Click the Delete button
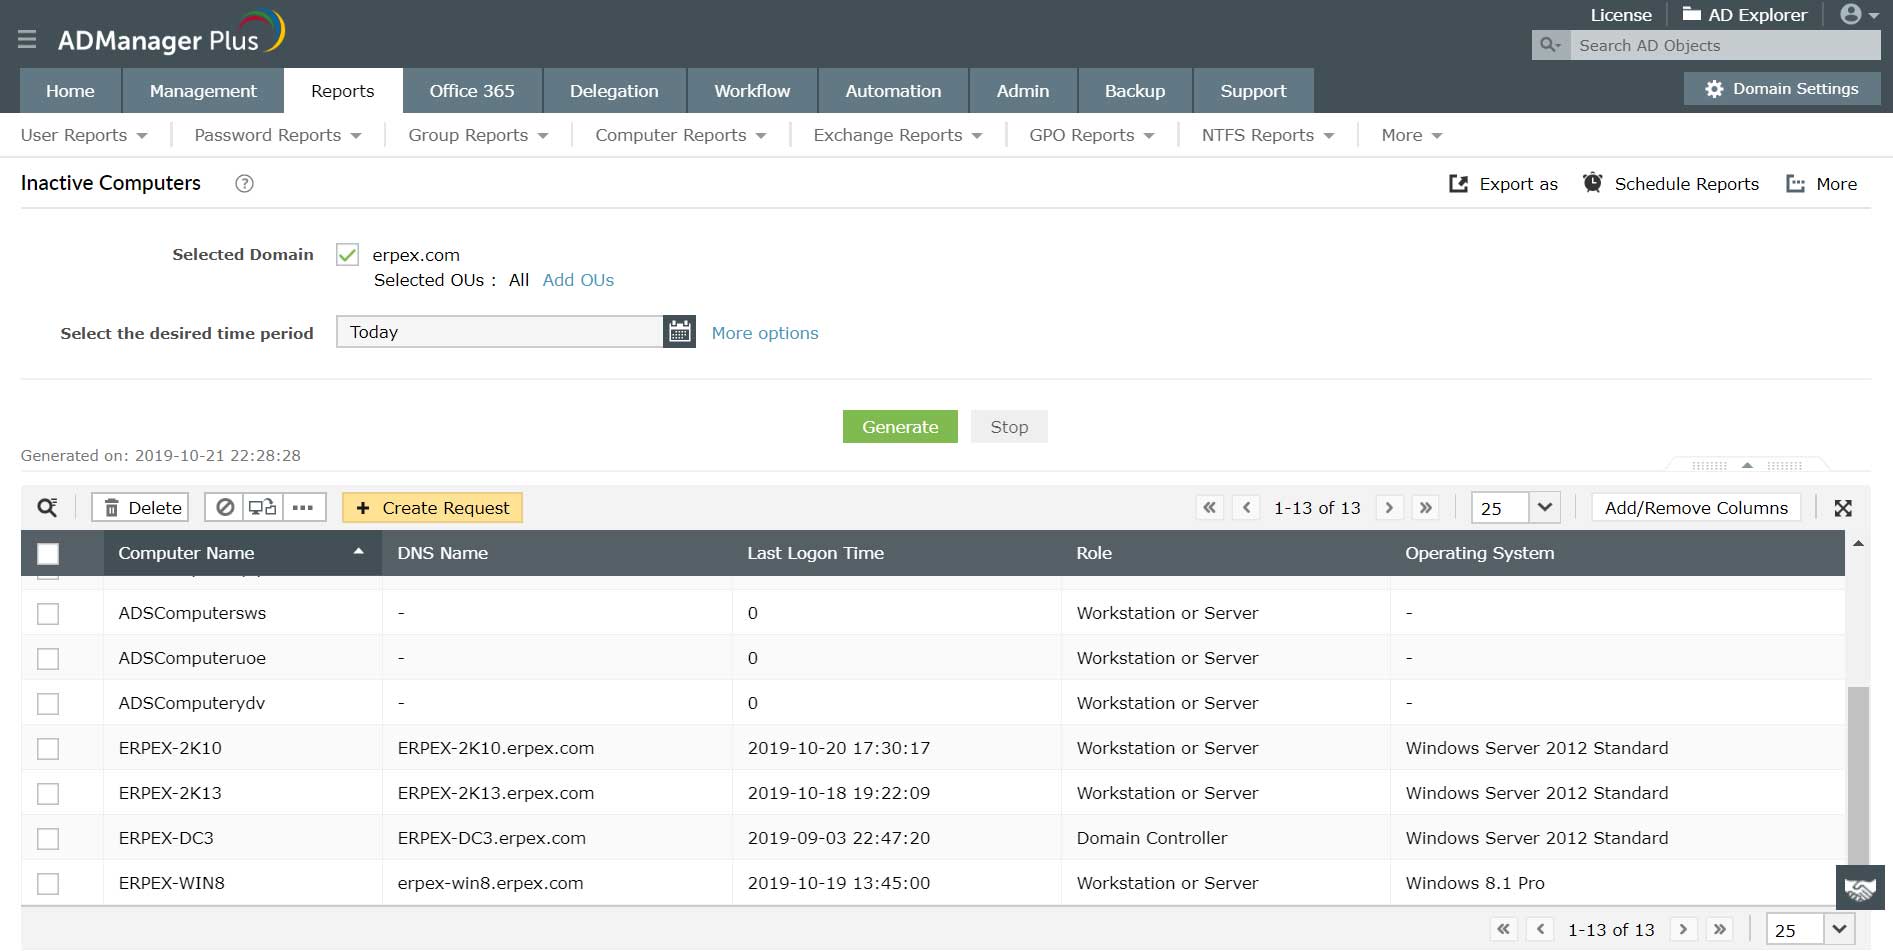 coord(140,508)
